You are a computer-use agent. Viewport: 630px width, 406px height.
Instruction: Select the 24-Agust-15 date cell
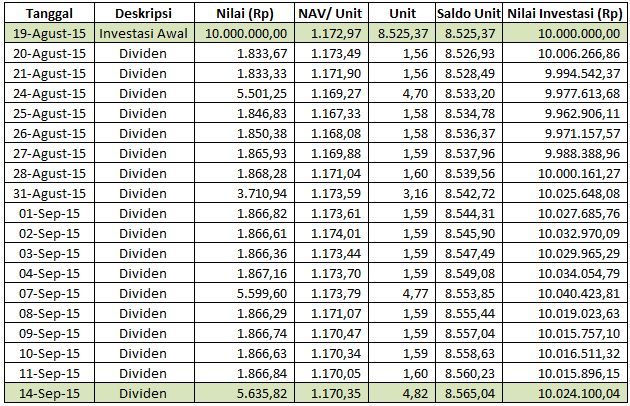tap(49, 93)
